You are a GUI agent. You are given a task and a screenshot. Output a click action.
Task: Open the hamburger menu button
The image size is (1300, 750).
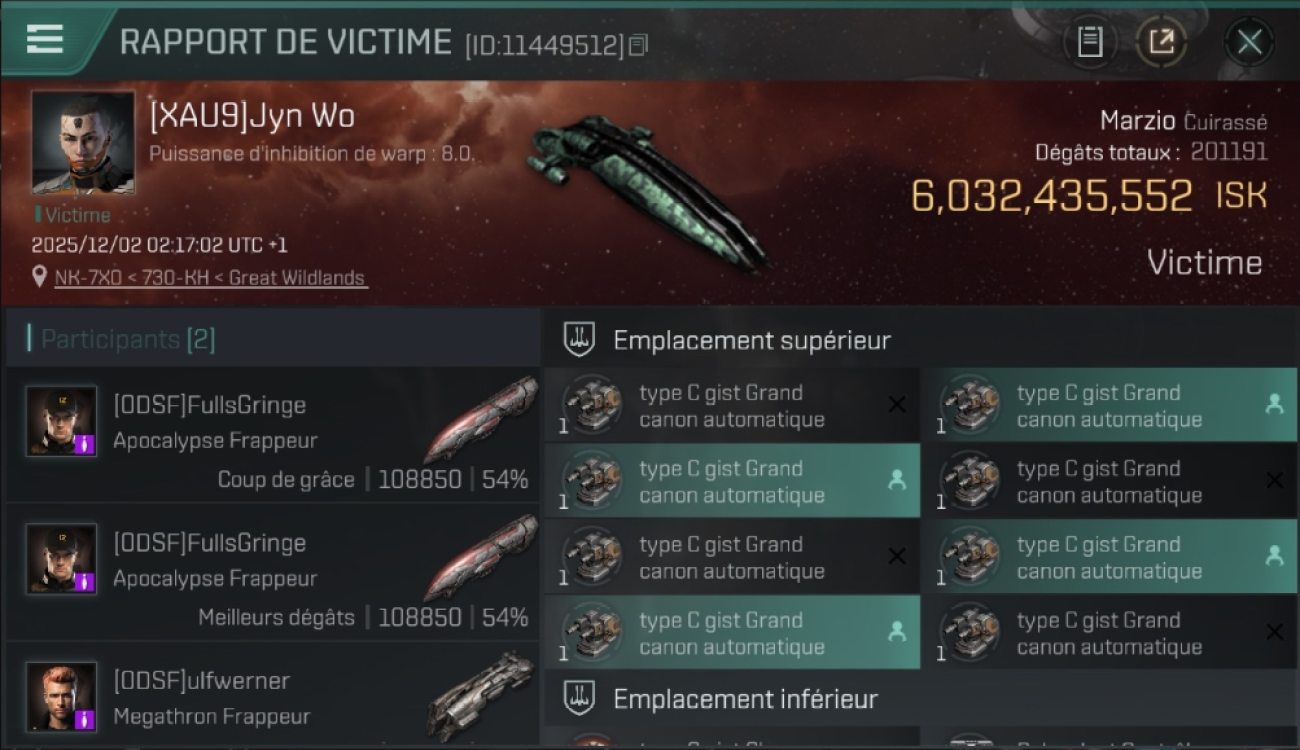tap(46, 39)
